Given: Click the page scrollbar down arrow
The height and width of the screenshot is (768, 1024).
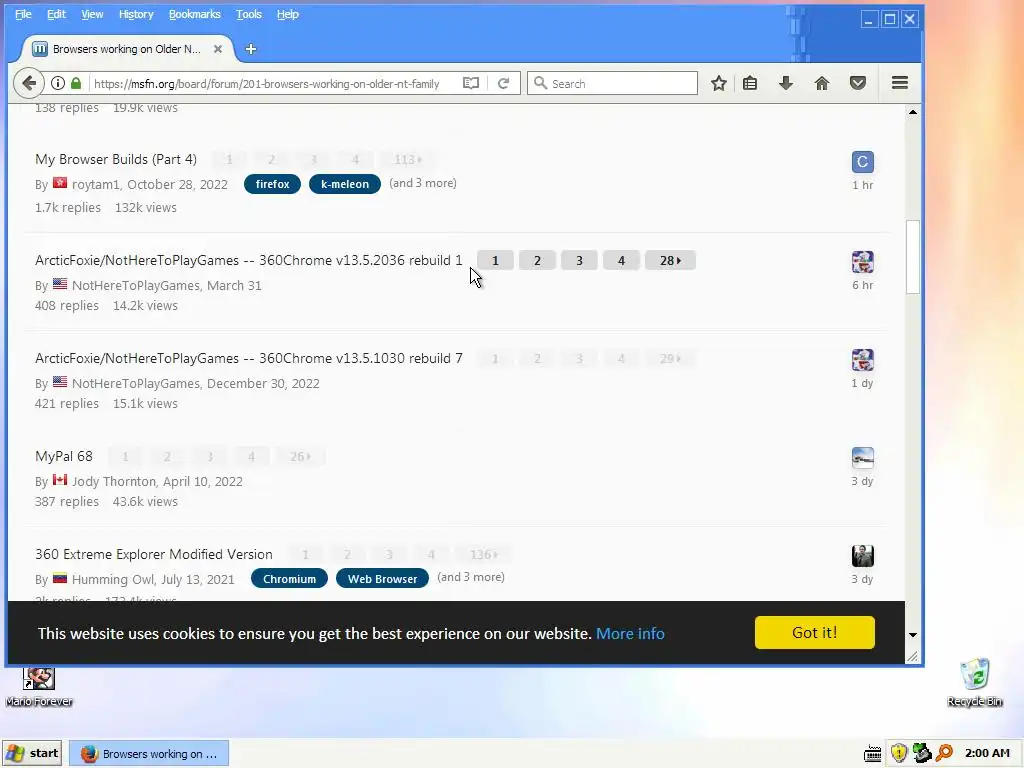Looking at the screenshot, I should 913,634.
